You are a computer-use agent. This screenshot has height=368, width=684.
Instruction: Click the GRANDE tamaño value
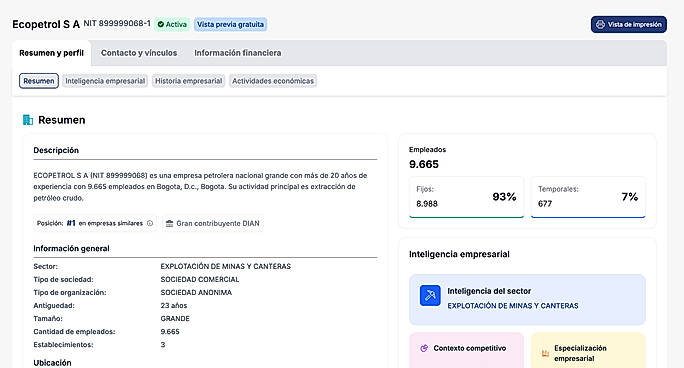[175, 319]
